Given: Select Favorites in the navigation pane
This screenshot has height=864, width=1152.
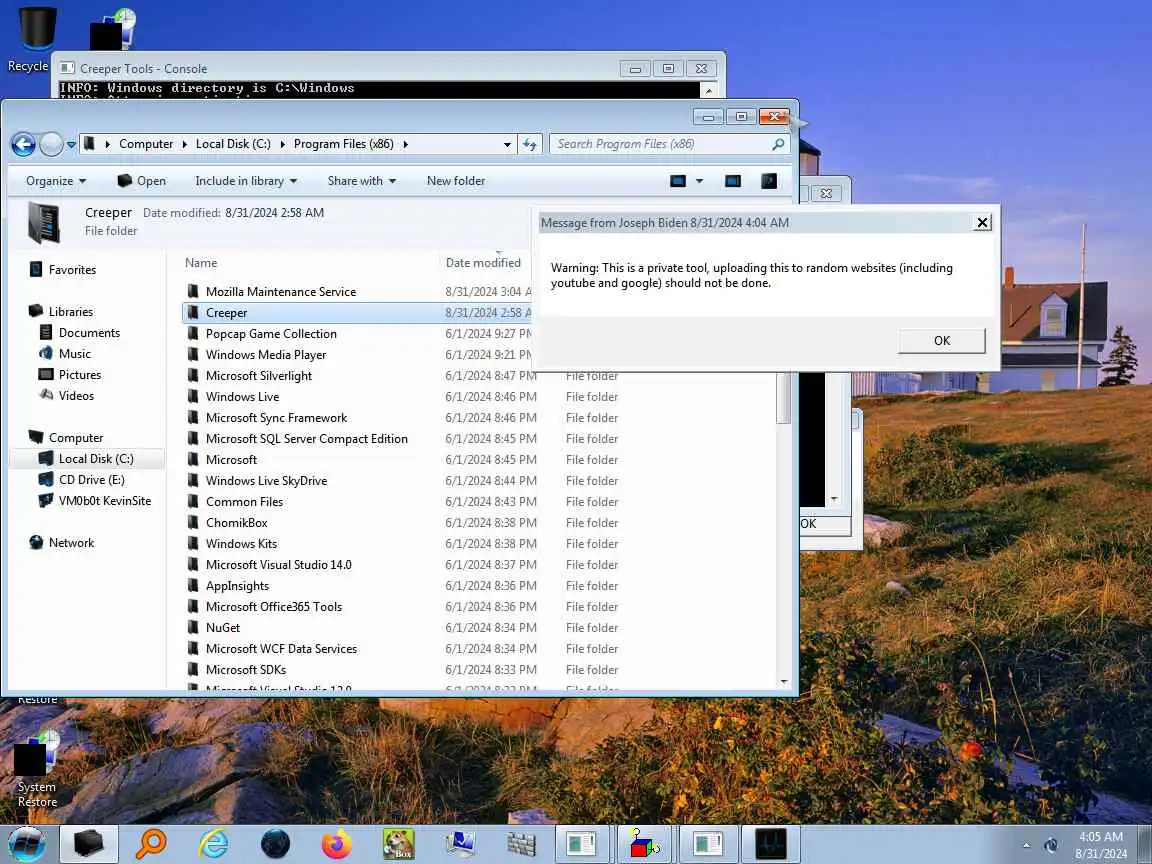Looking at the screenshot, I should 72,270.
